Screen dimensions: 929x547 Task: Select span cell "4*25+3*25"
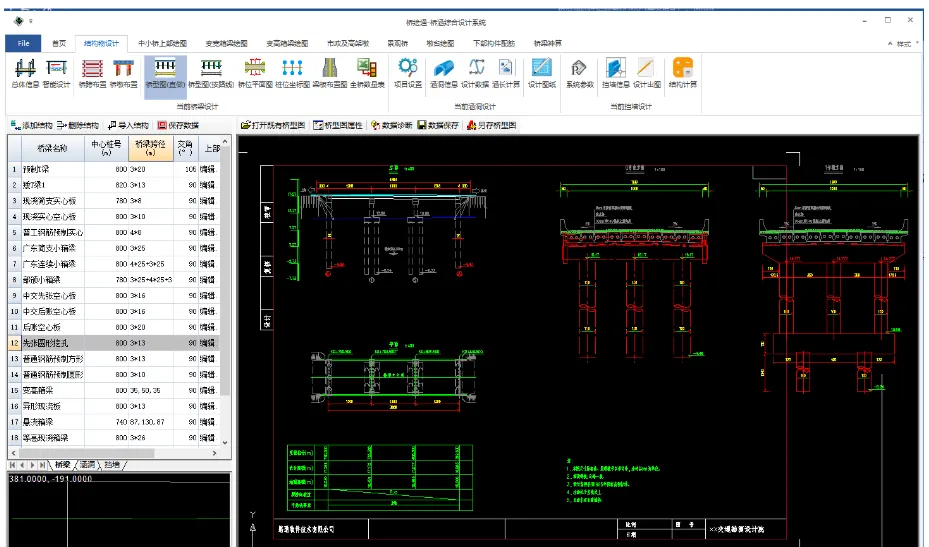point(150,264)
